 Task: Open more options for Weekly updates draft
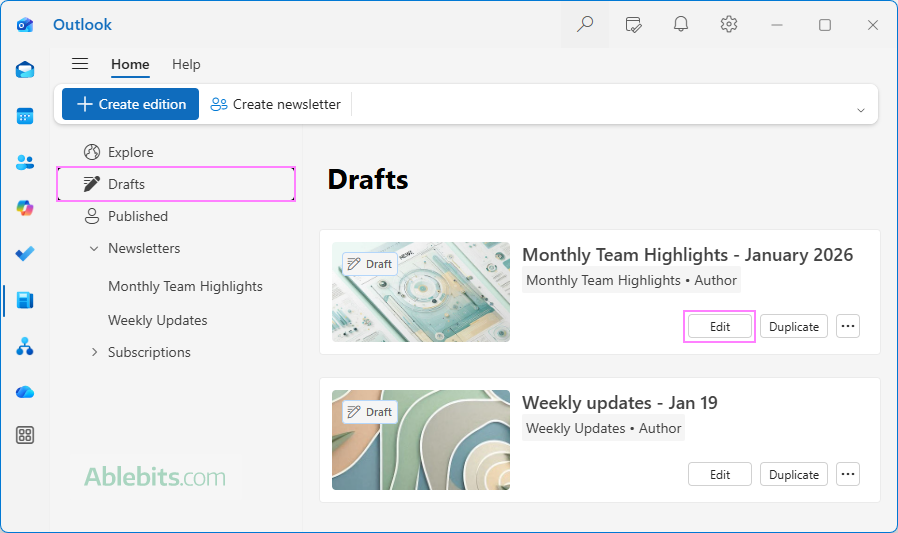848,474
